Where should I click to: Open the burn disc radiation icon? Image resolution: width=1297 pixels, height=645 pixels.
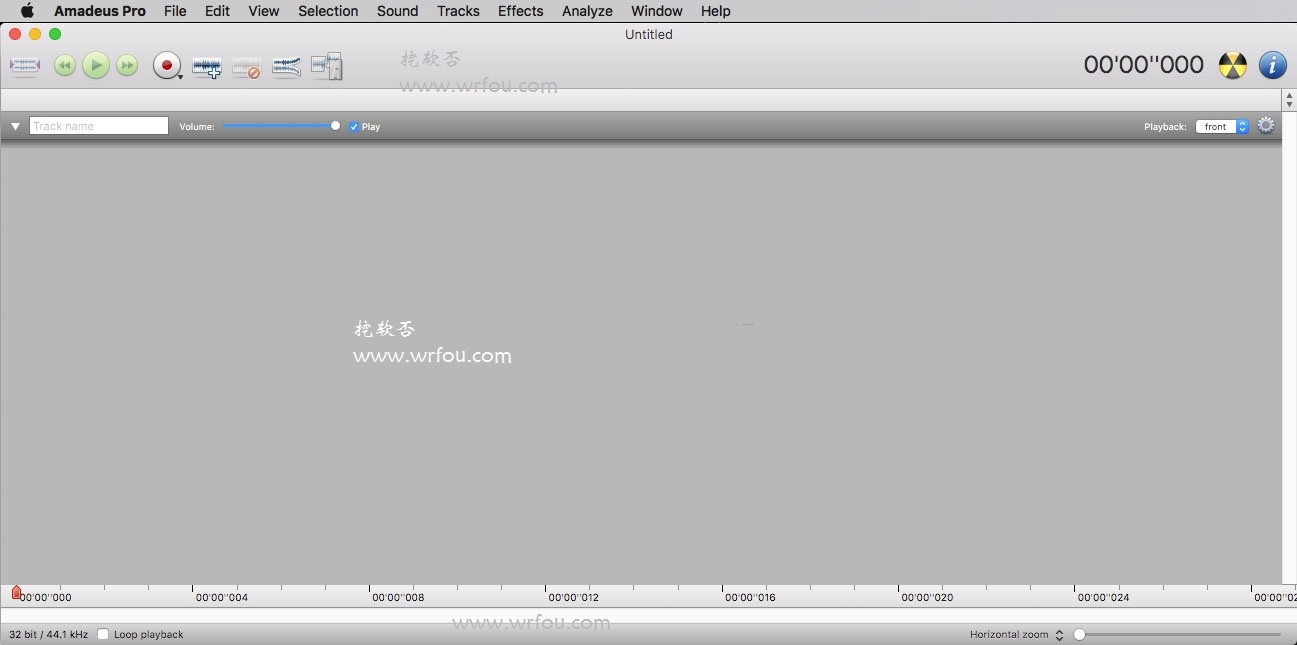coord(1233,66)
